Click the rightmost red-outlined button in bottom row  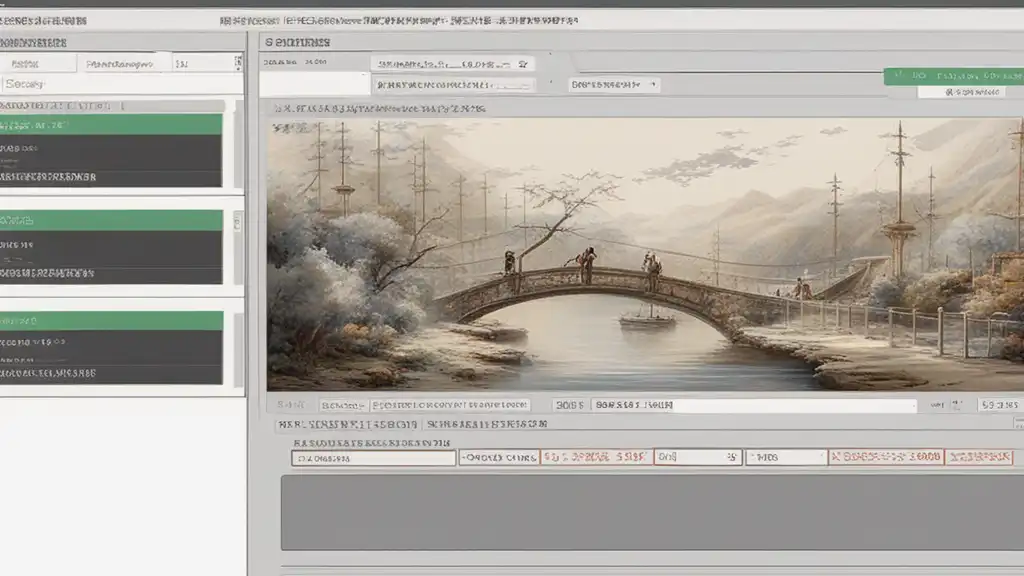(x=981, y=458)
